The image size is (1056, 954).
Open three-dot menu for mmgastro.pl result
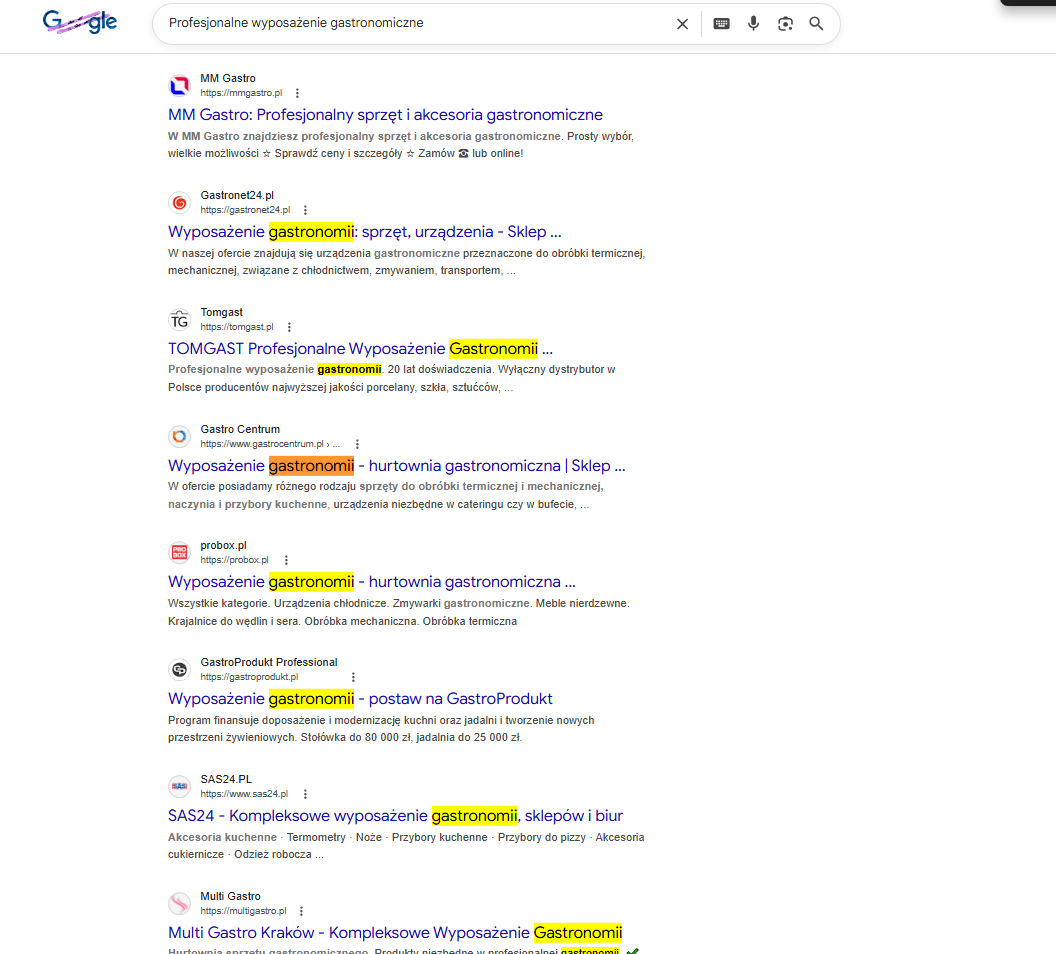coord(297,93)
